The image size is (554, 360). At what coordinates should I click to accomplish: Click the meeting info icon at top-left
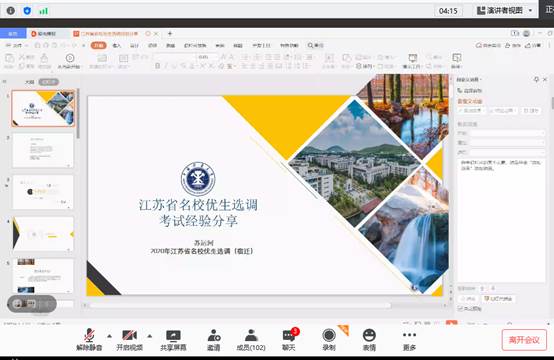pos(11,11)
